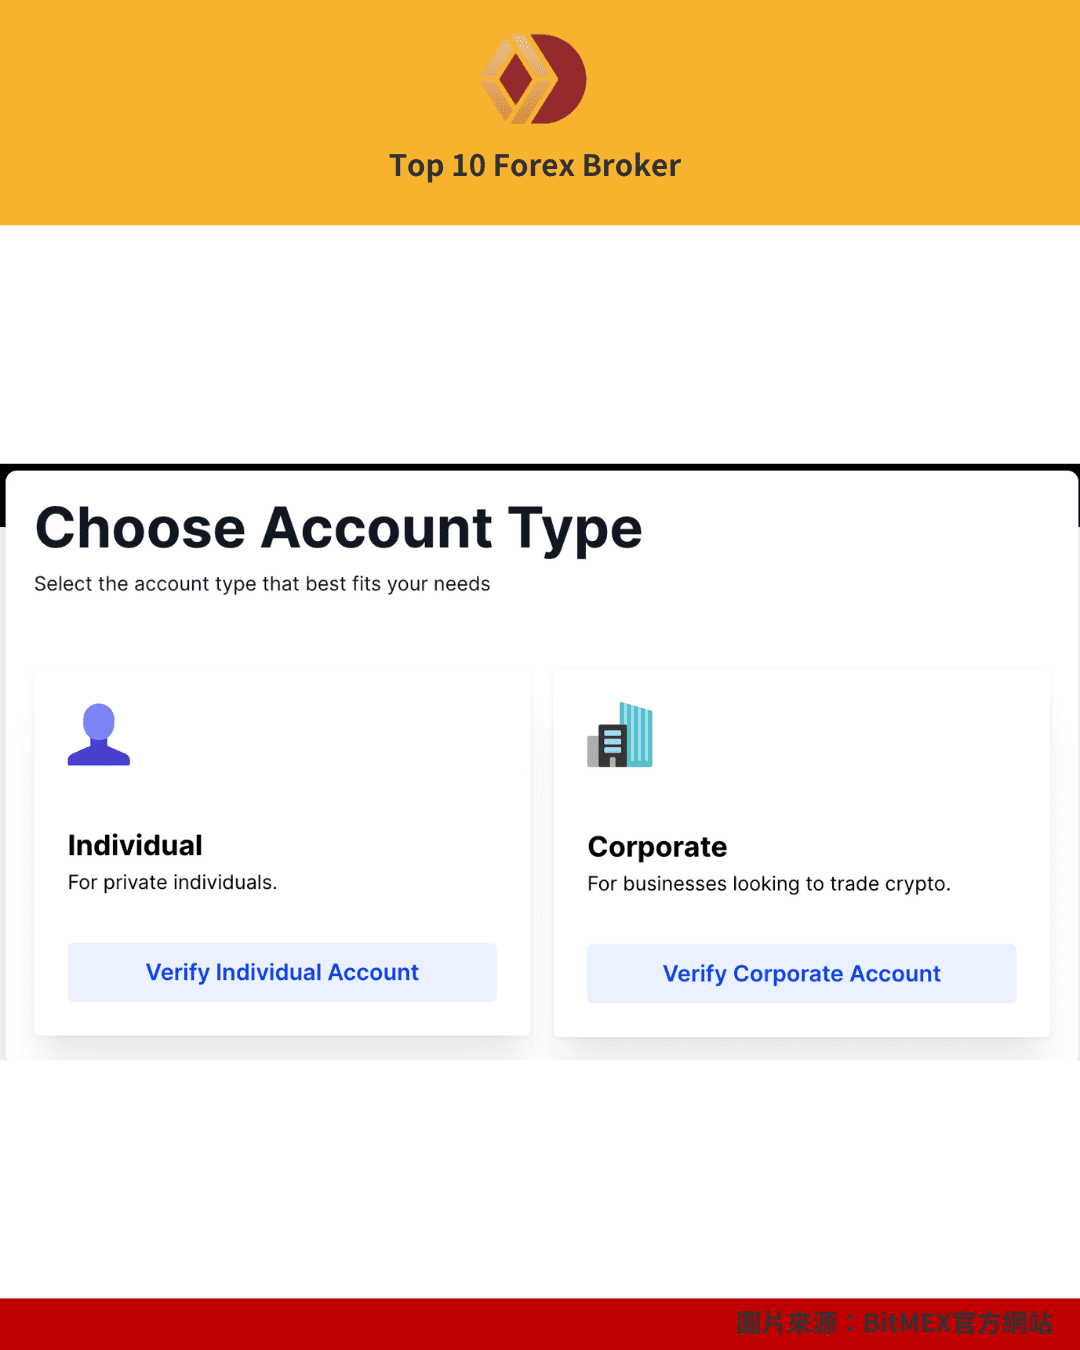
Task: Click the Individual person silhouette icon
Action: pyautogui.click(x=99, y=735)
